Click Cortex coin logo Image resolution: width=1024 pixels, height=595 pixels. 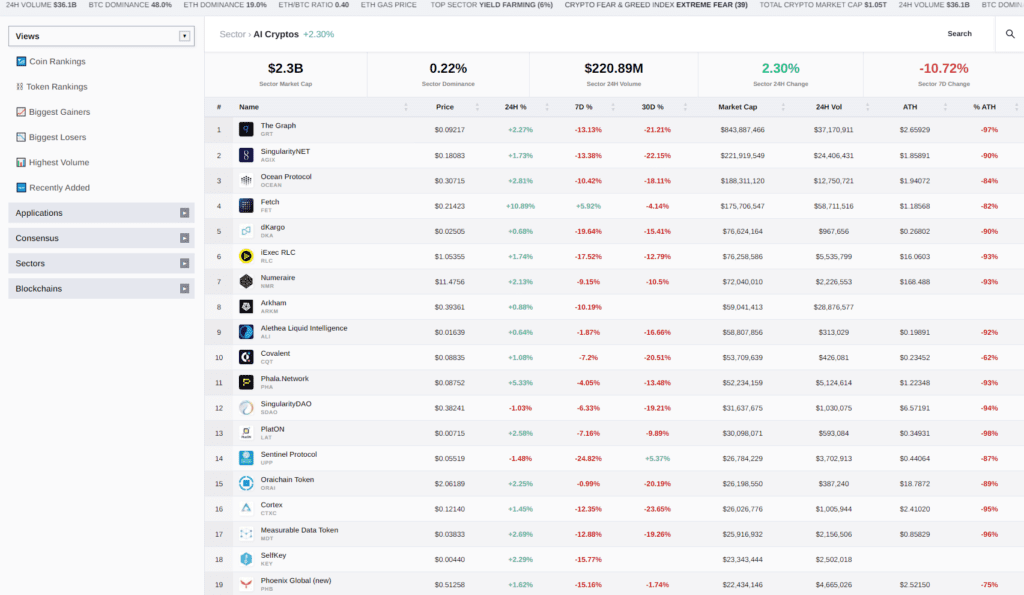tap(246, 508)
